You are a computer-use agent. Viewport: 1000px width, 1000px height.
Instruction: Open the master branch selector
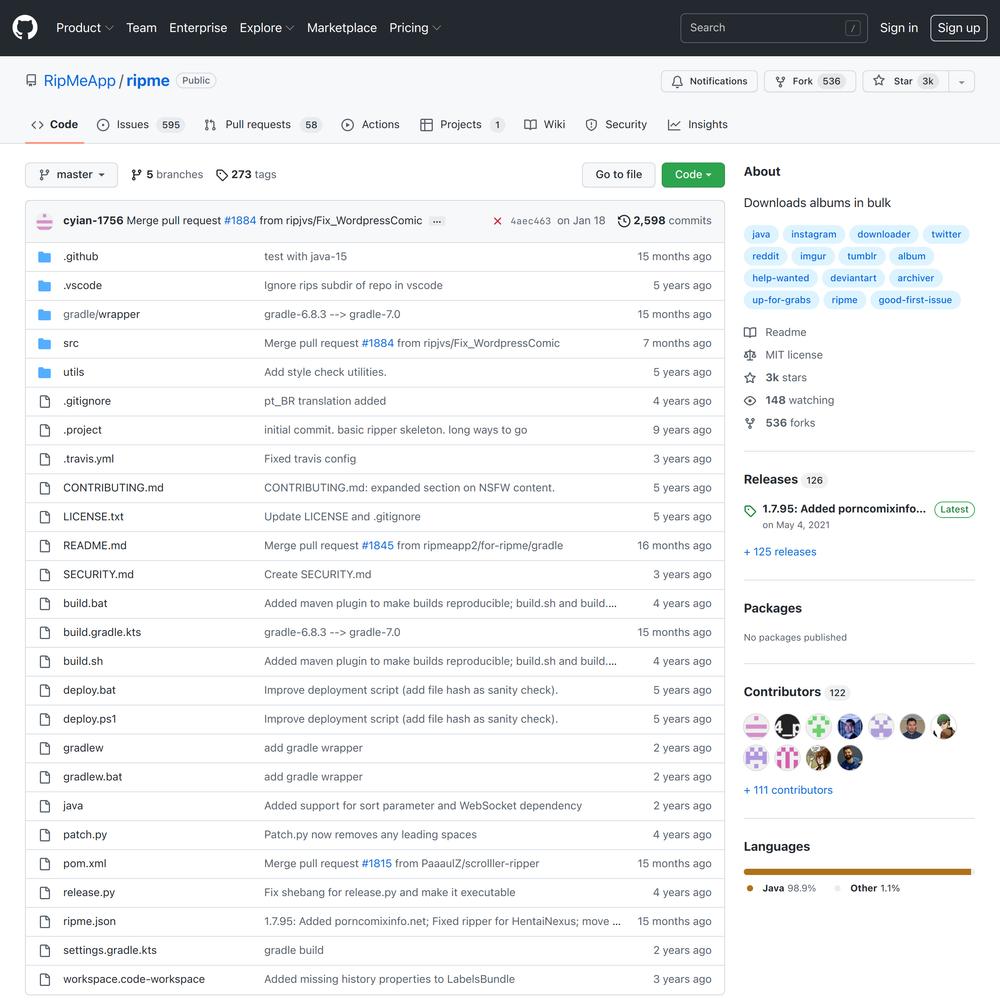pyautogui.click(x=71, y=175)
